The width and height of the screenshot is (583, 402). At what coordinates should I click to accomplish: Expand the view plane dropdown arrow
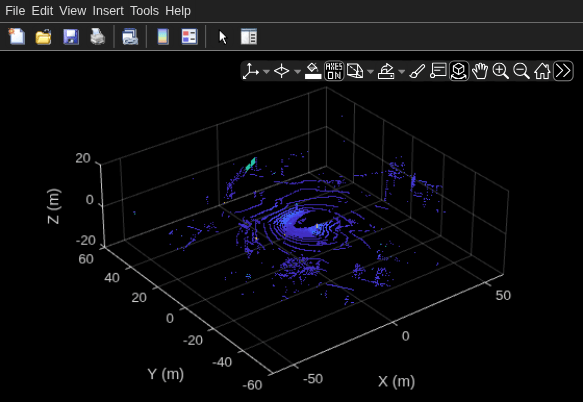pyautogui.click(x=297, y=71)
